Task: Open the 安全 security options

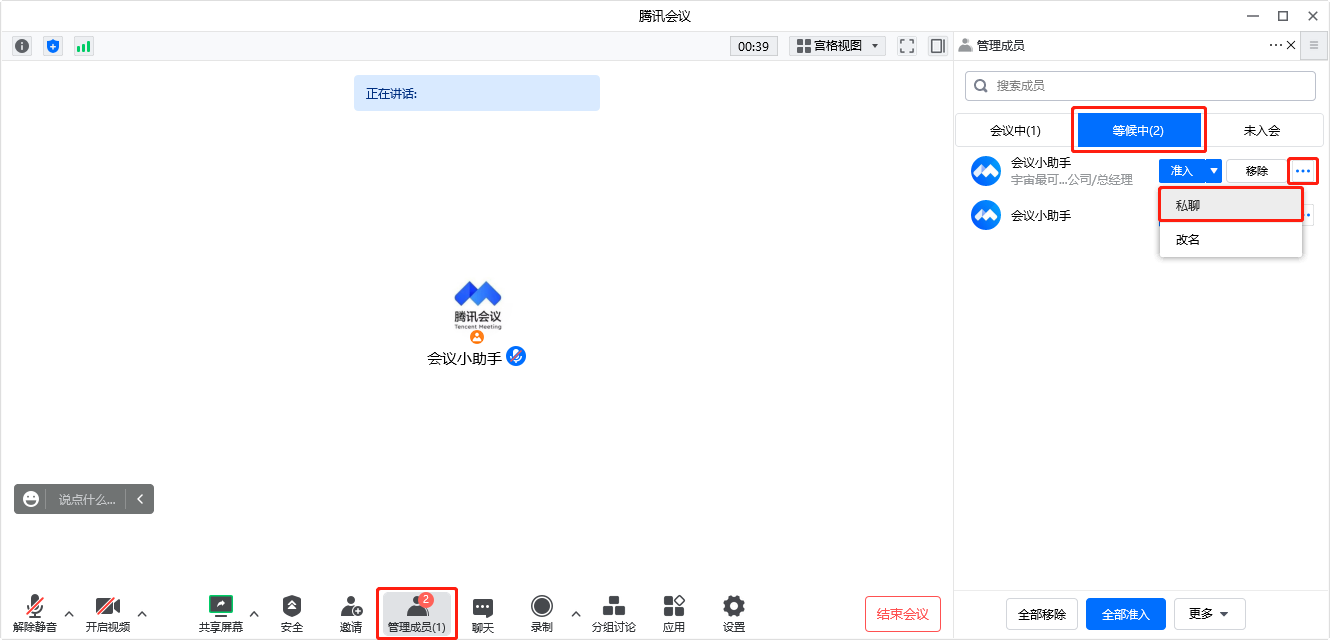Action: pyautogui.click(x=292, y=613)
